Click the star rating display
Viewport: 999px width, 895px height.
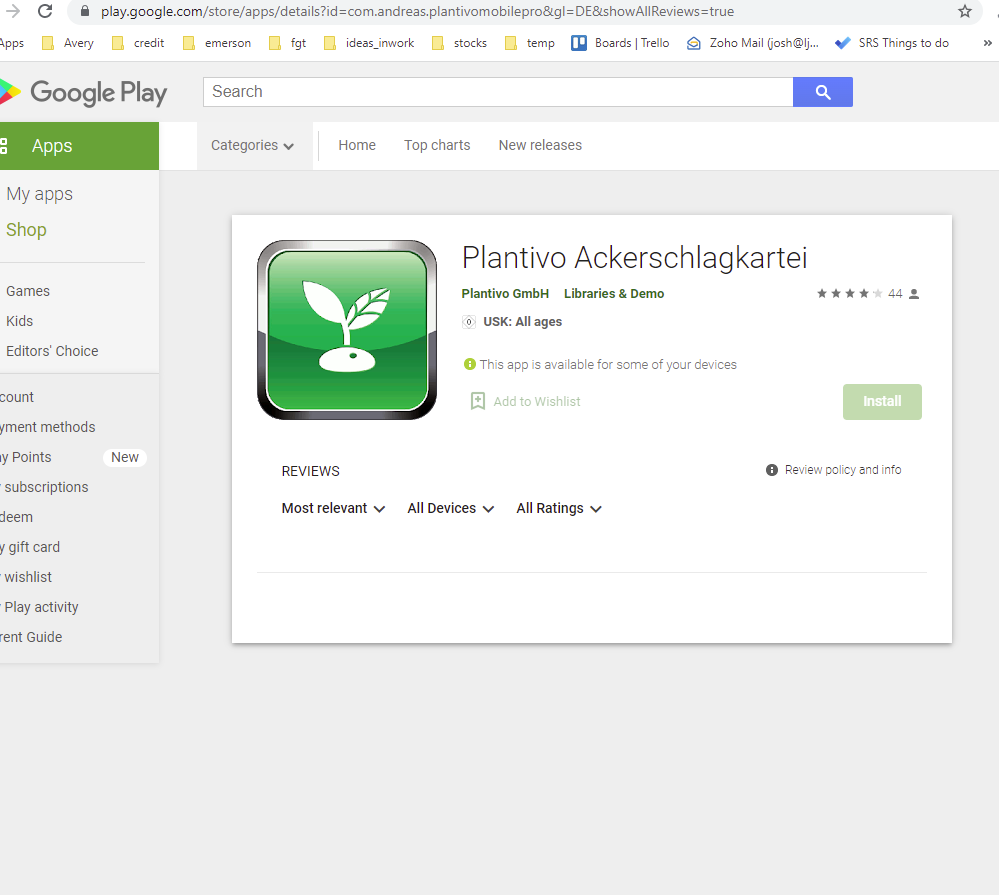(x=850, y=293)
